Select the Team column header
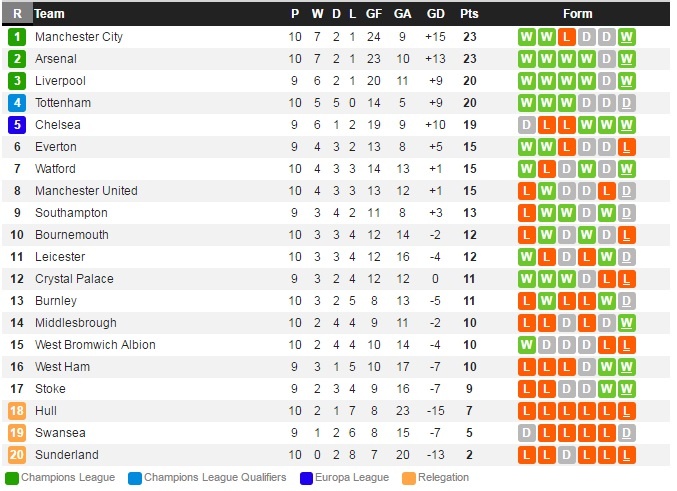The height and width of the screenshot is (491, 677). pyautogui.click(x=50, y=14)
